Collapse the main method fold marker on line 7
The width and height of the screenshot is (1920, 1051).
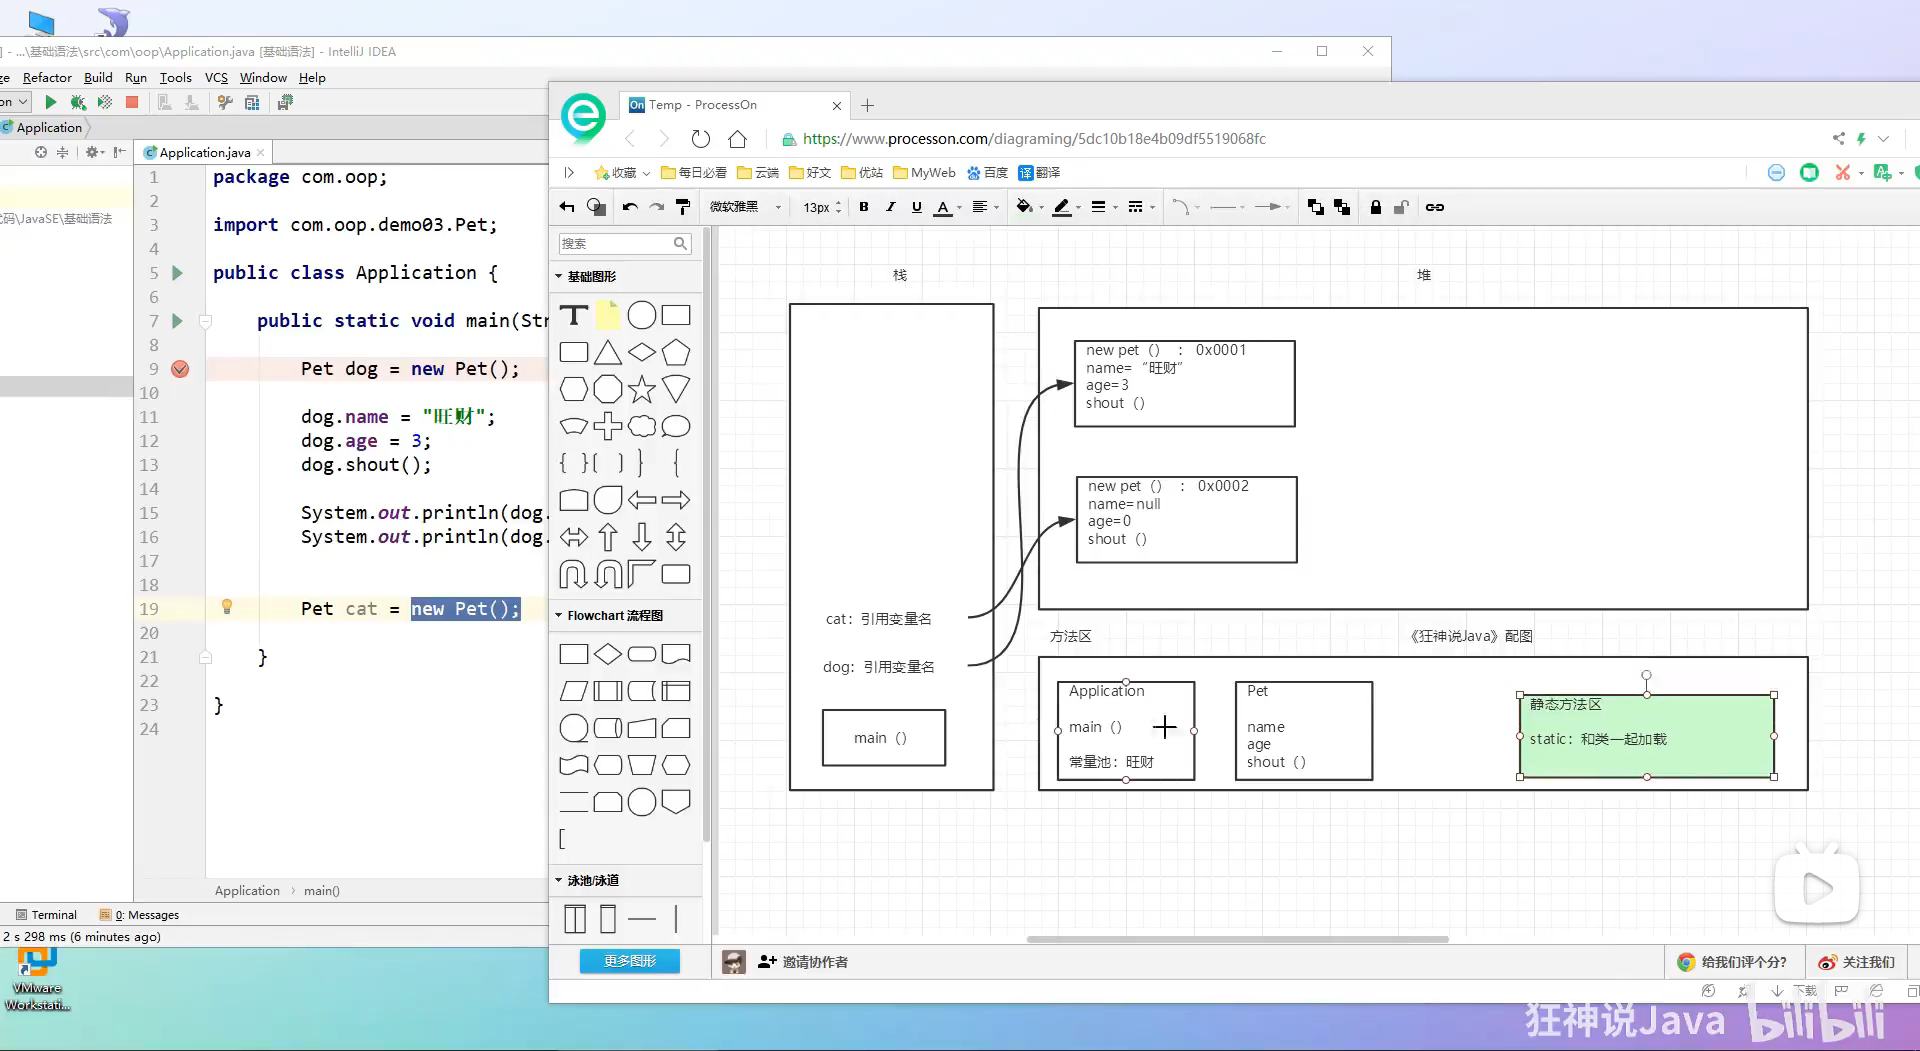point(205,321)
